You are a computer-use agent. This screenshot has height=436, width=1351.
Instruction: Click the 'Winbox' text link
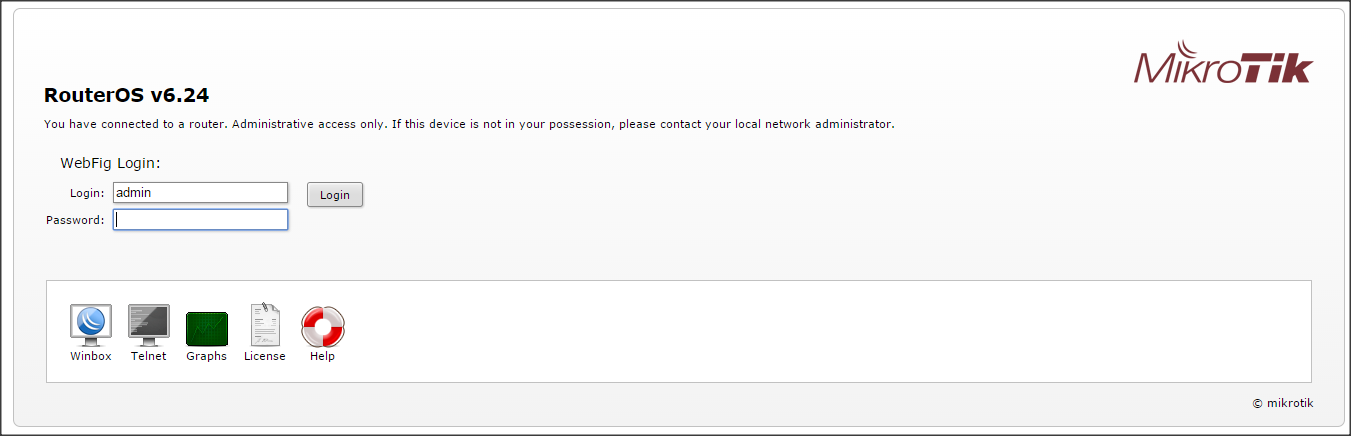point(90,356)
